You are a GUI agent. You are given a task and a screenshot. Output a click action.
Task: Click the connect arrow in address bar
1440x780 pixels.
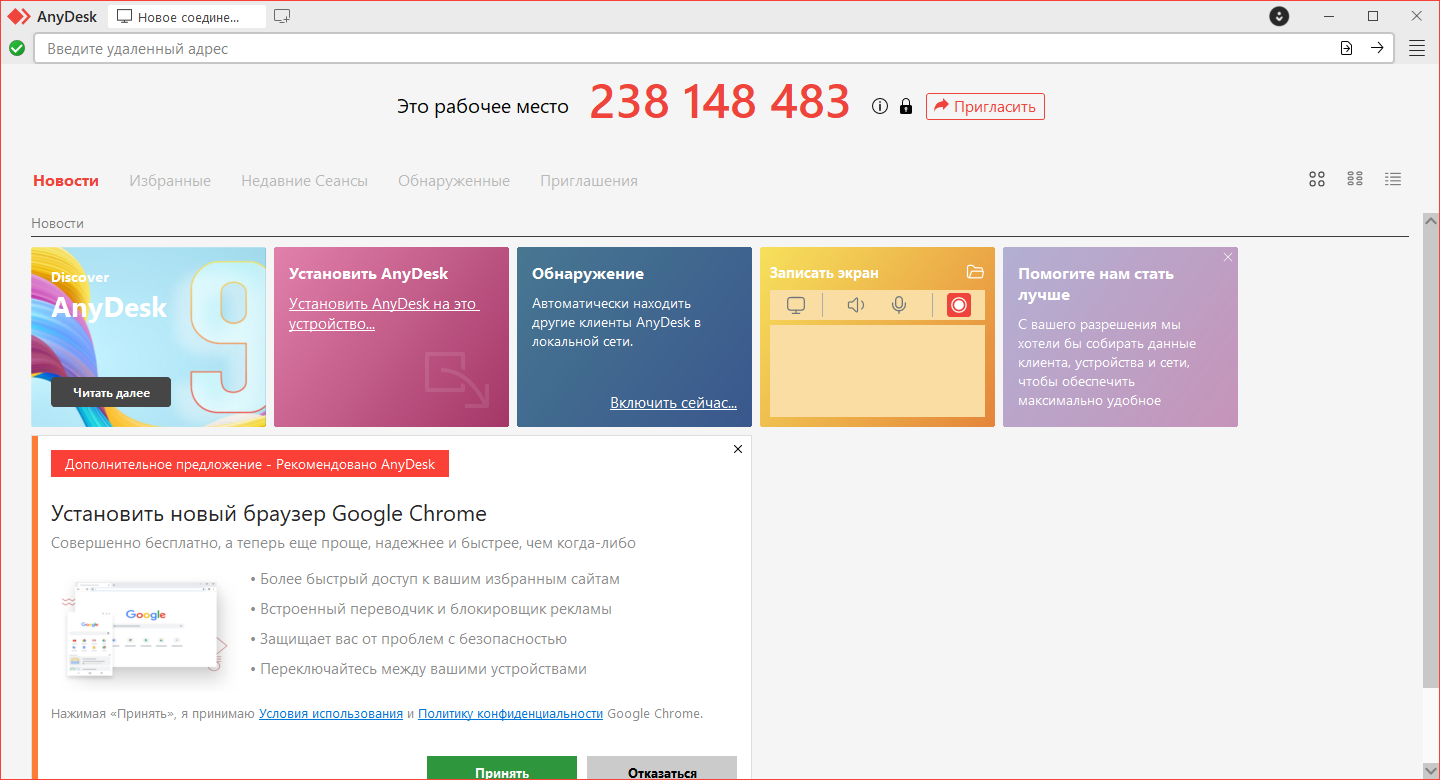1377,48
